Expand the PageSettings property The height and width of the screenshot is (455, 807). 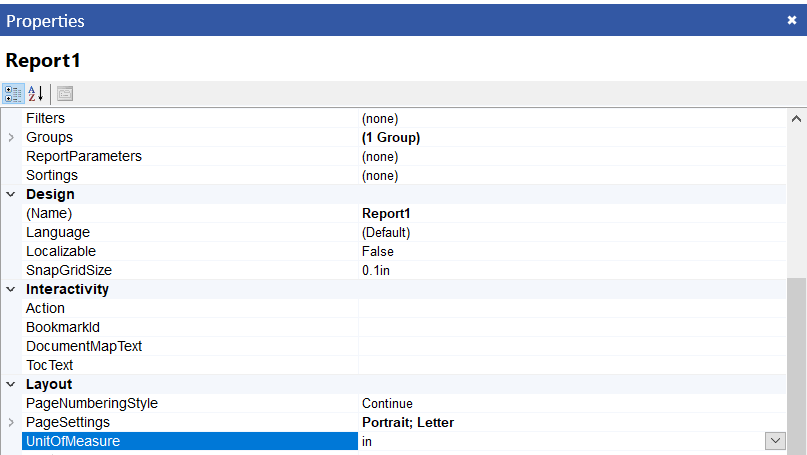[x=11, y=422]
